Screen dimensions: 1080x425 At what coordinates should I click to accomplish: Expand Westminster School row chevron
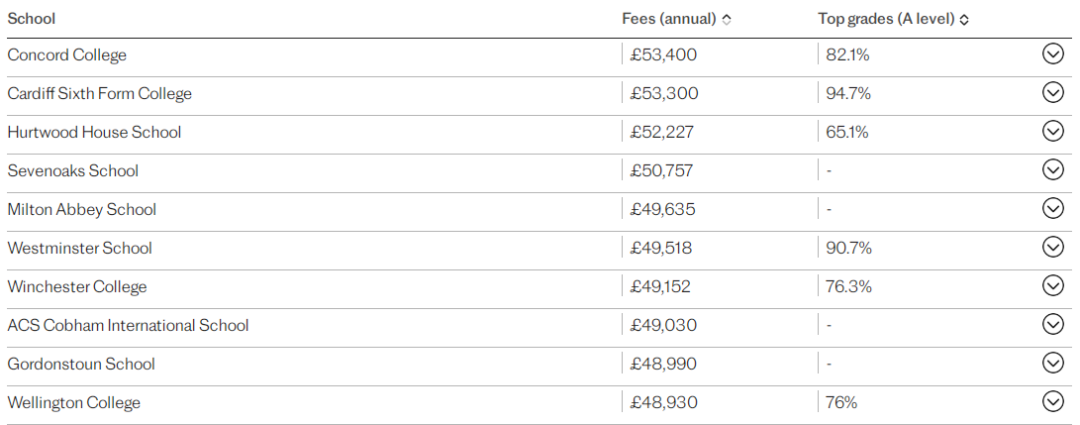1052,246
